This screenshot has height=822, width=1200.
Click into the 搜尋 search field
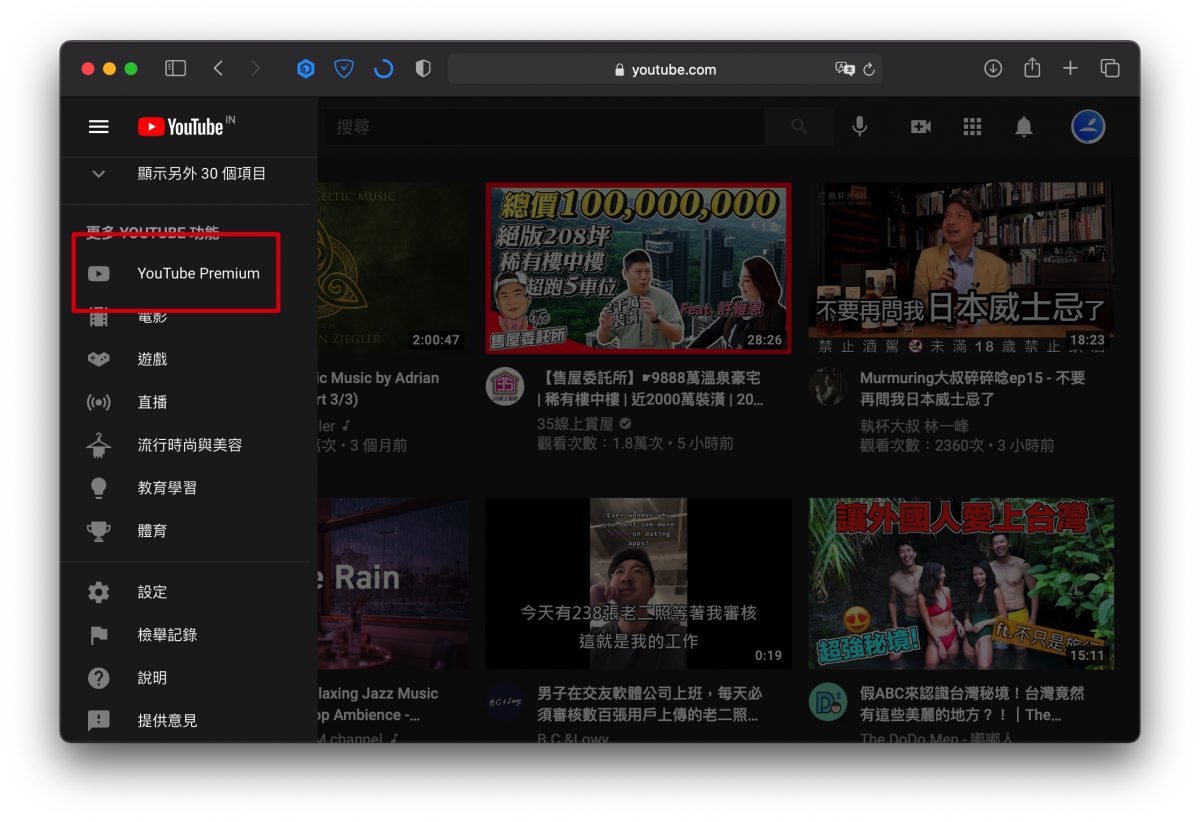545,127
